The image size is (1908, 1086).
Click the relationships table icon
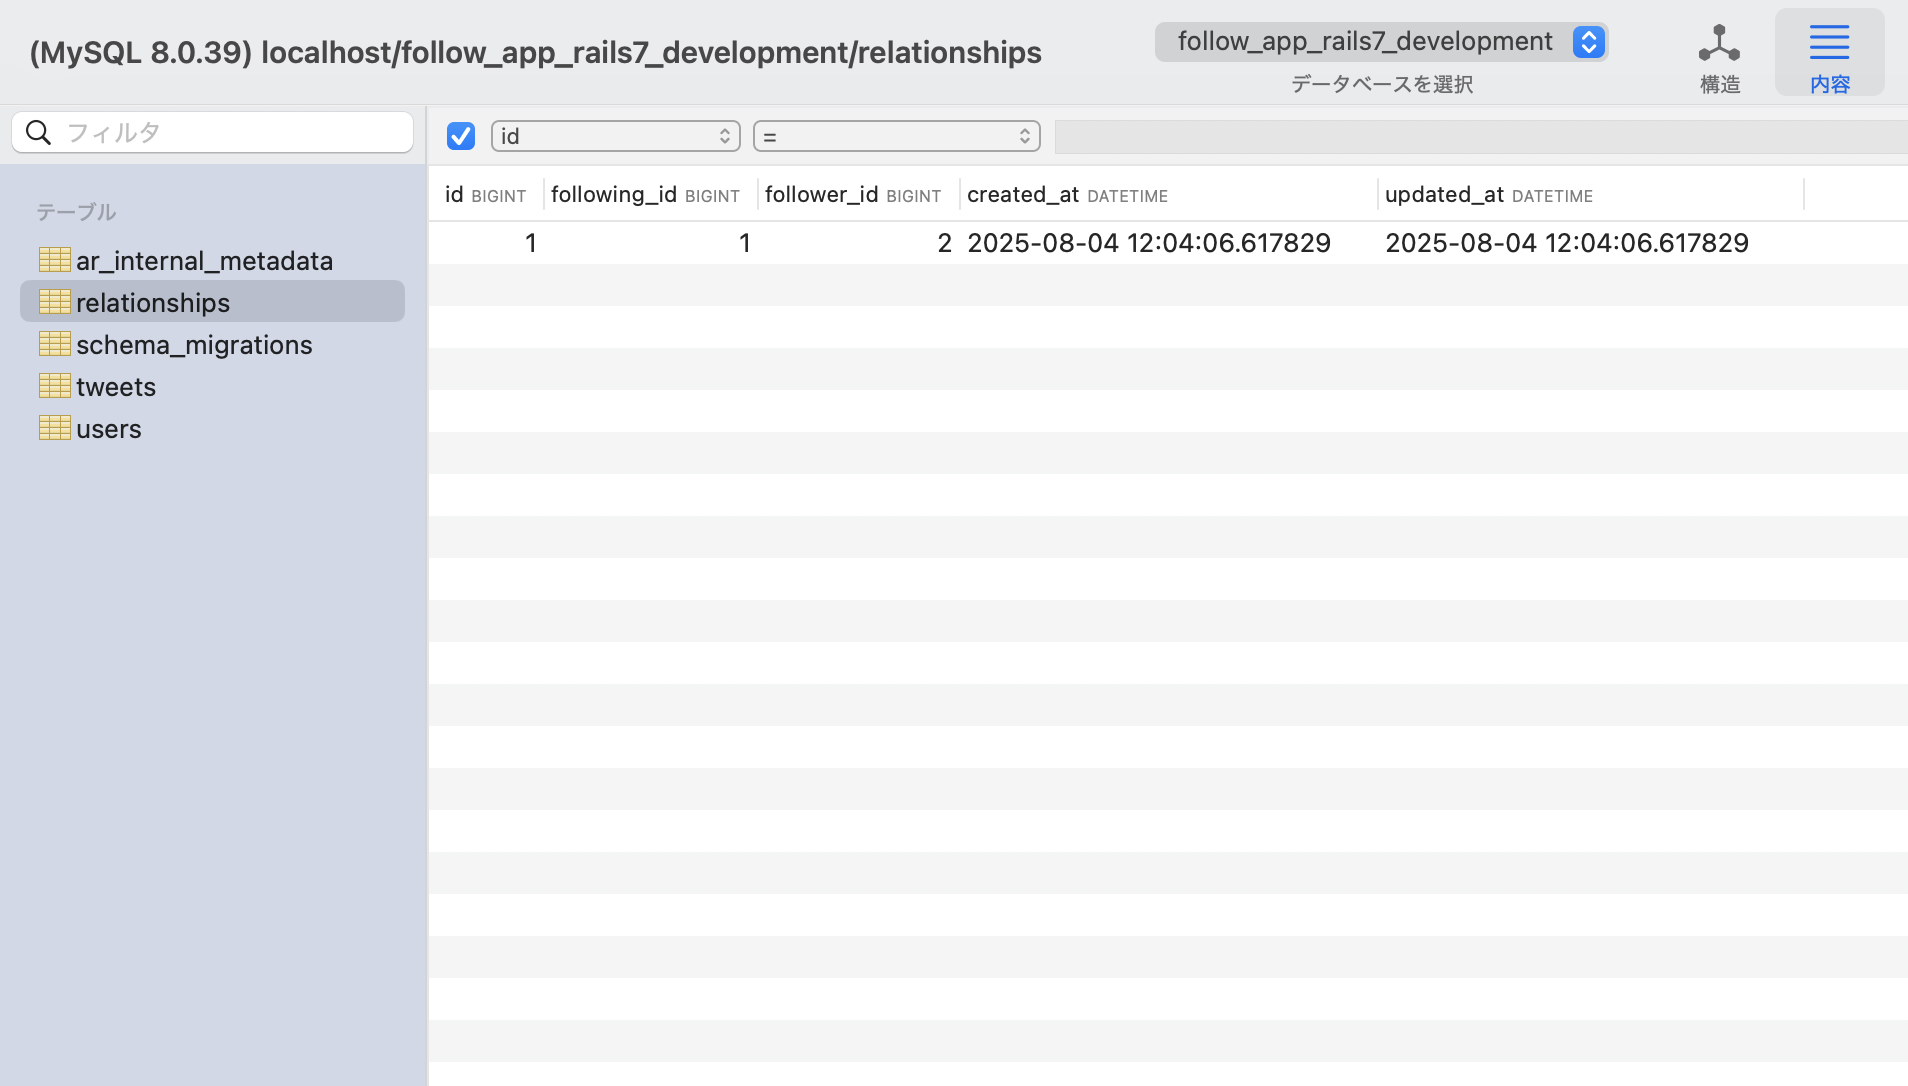(x=54, y=302)
